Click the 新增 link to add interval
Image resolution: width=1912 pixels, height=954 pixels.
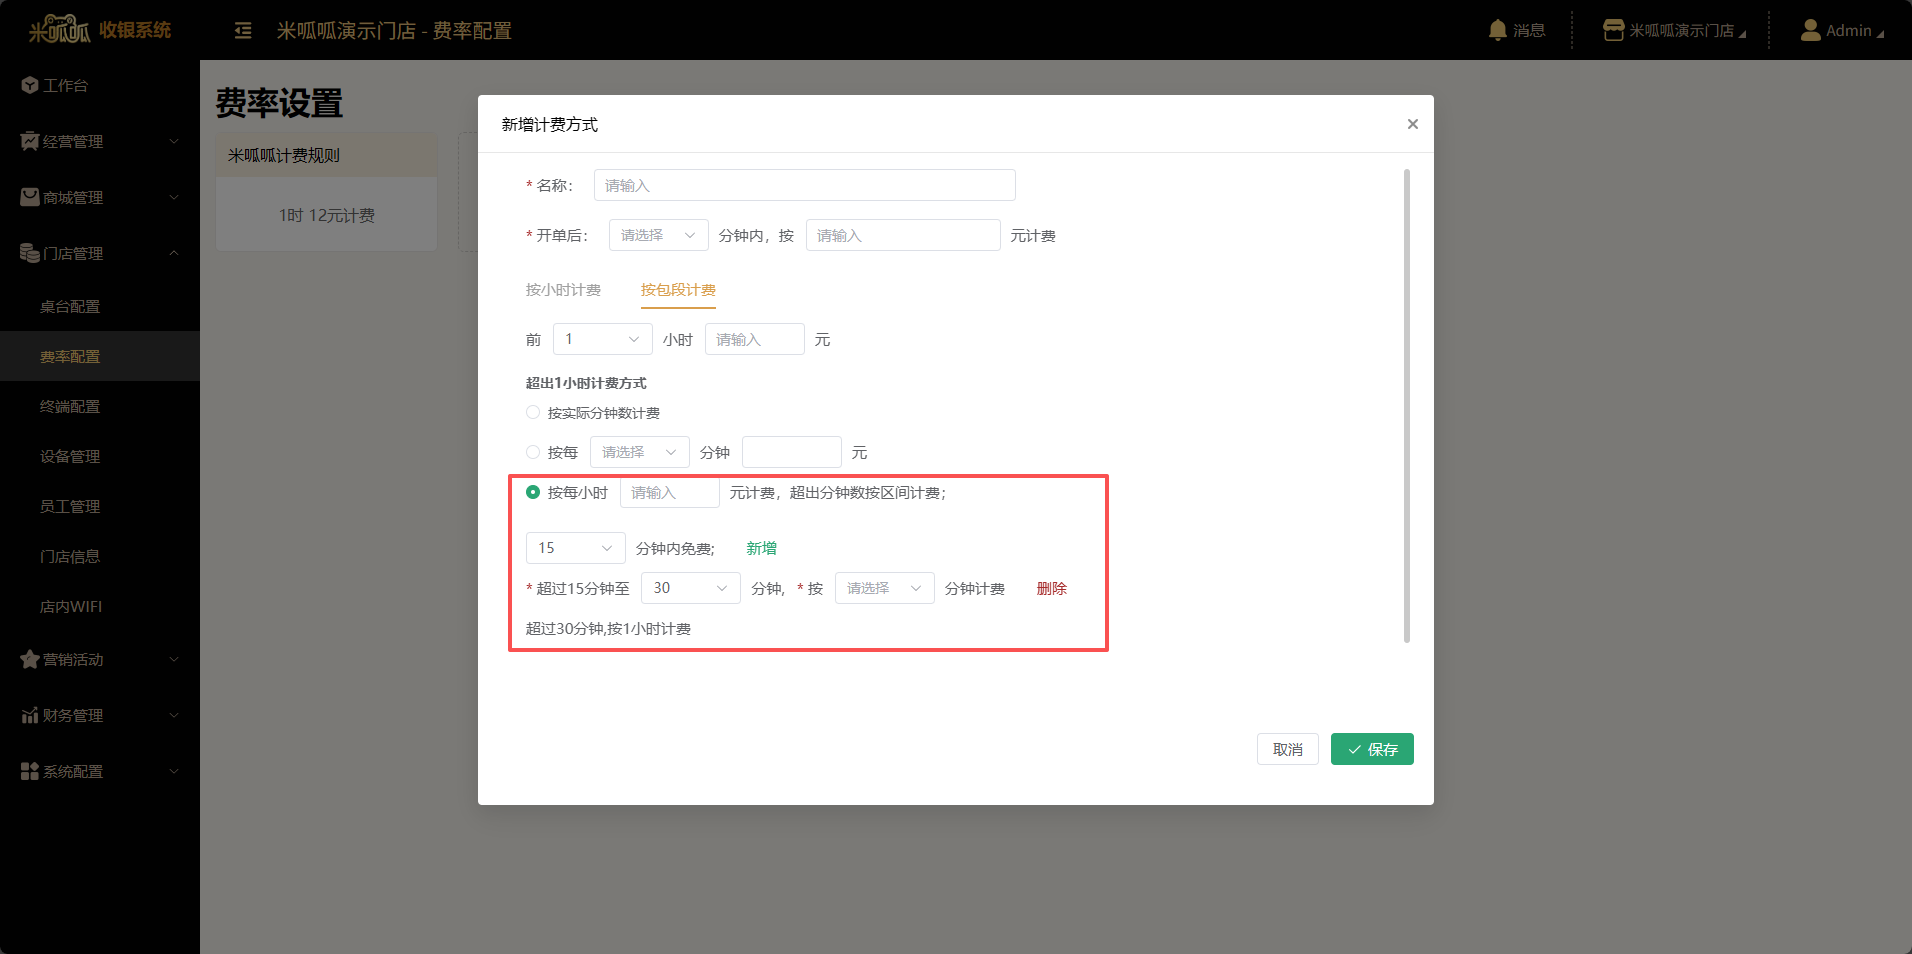[761, 548]
